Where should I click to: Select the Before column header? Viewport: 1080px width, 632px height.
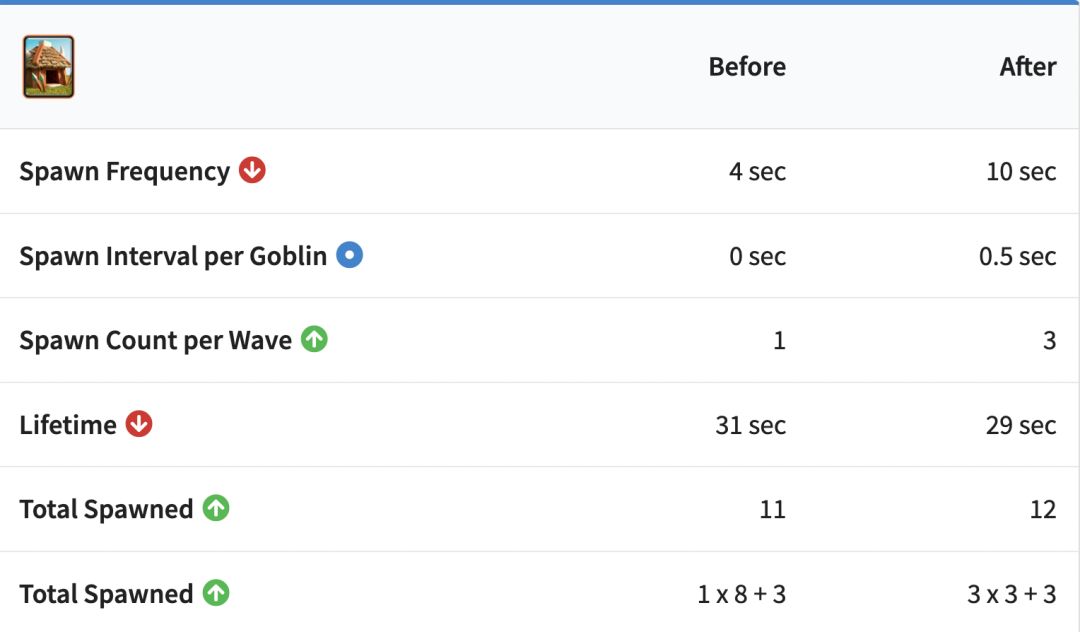(x=747, y=67)
